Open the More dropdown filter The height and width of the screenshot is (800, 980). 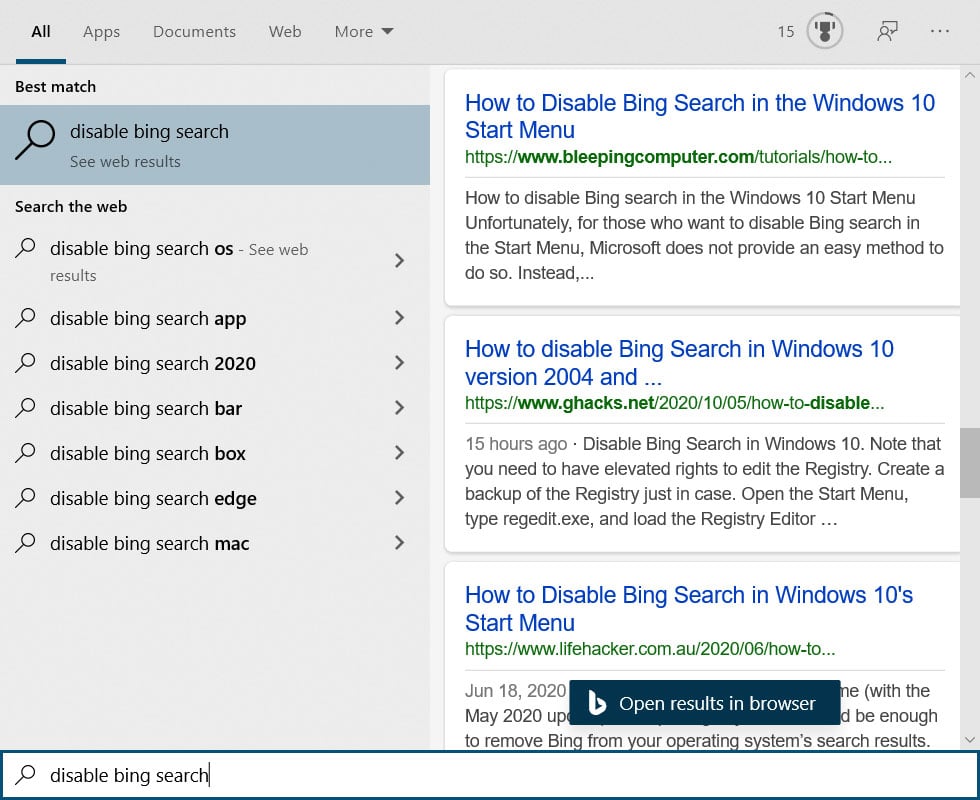click(364, 32)
